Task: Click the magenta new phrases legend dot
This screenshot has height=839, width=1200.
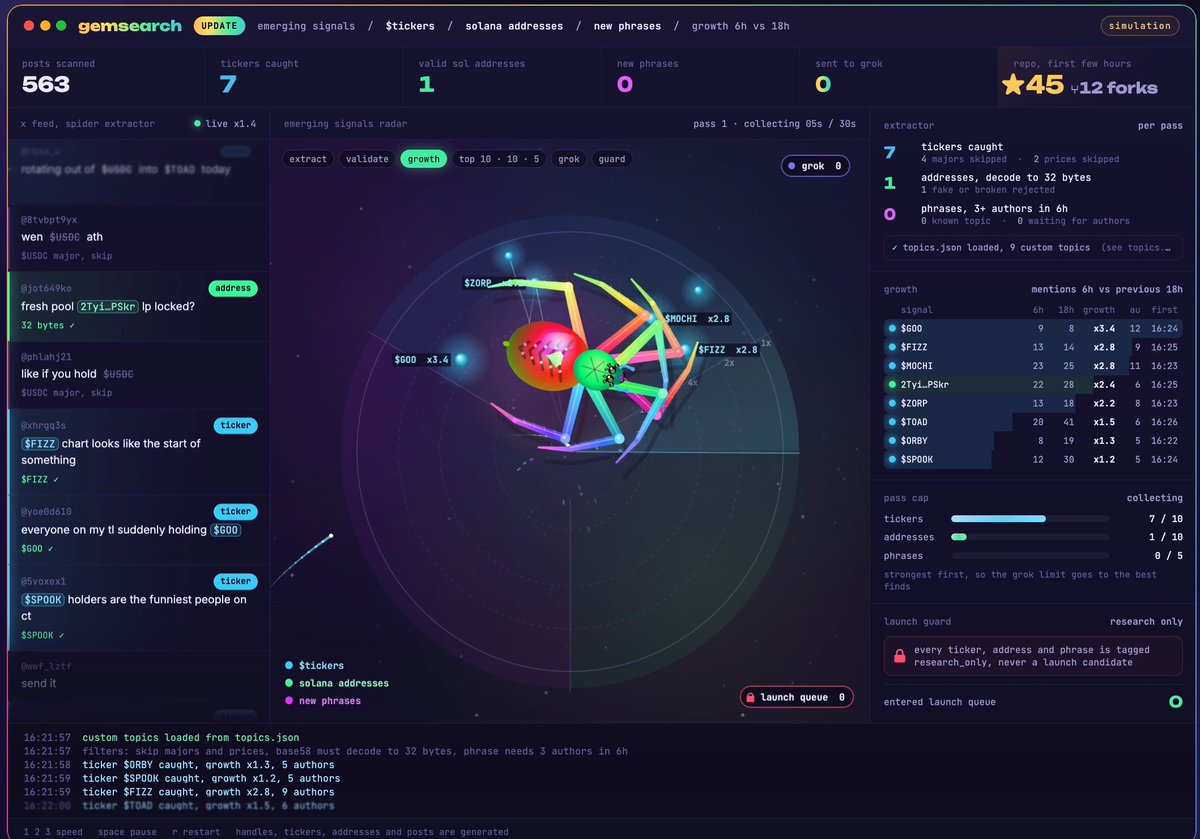Action: 289,701
